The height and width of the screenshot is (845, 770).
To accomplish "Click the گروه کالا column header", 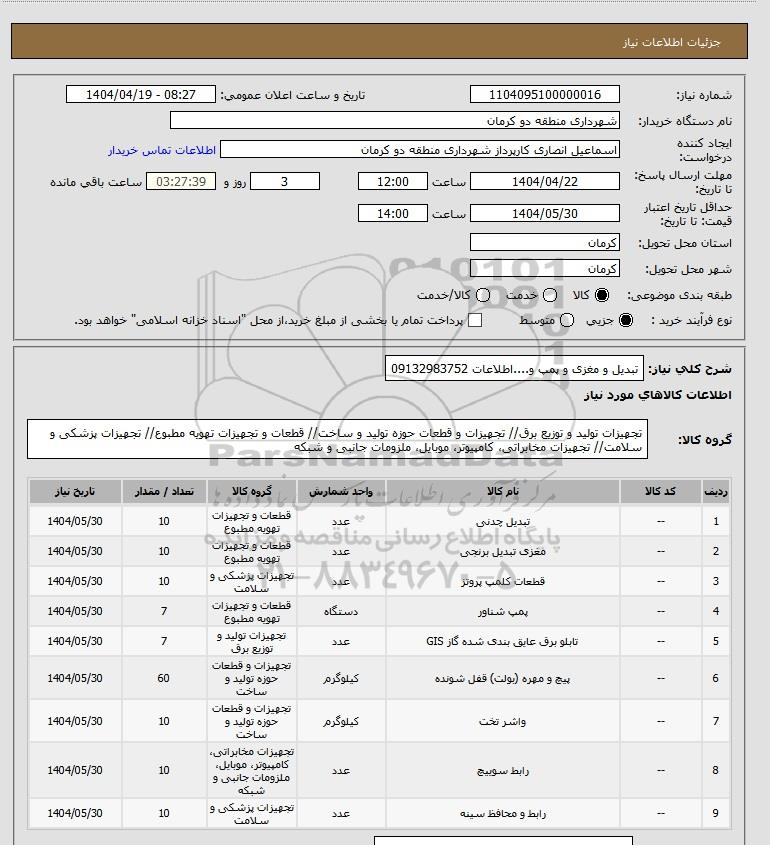I will (x=252, y=491).
